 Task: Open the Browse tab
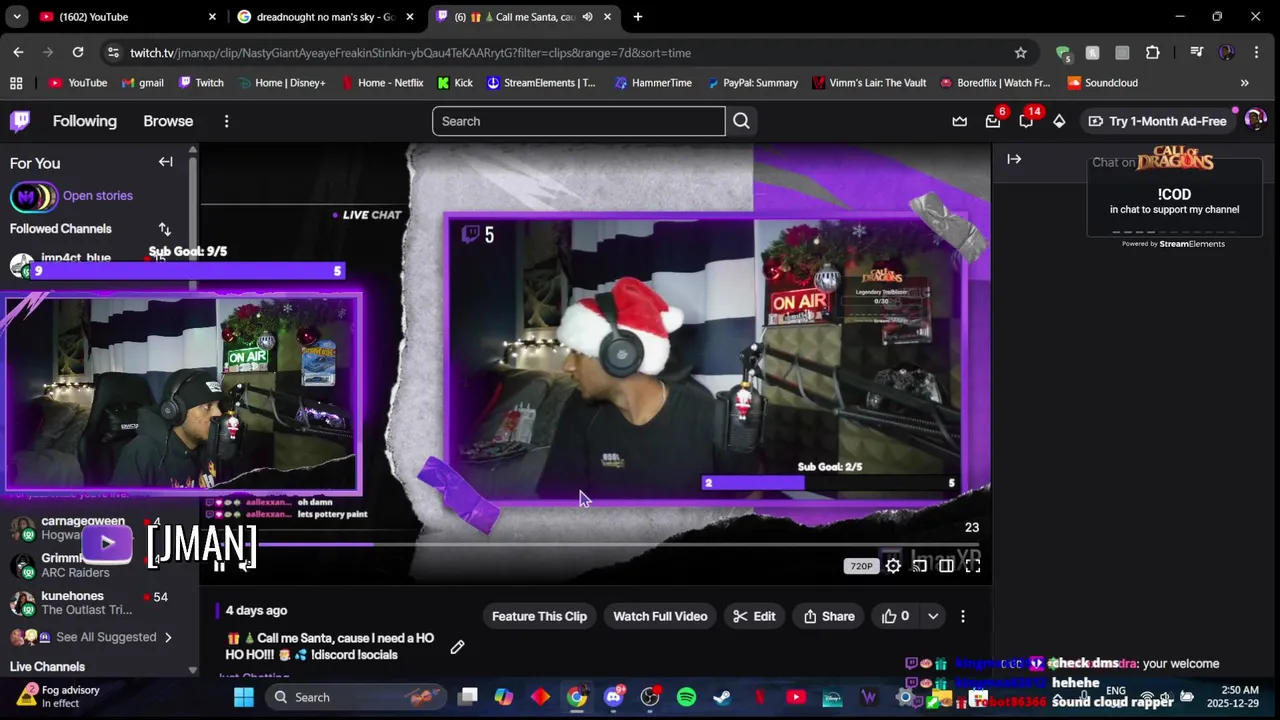tap(168, 121)
